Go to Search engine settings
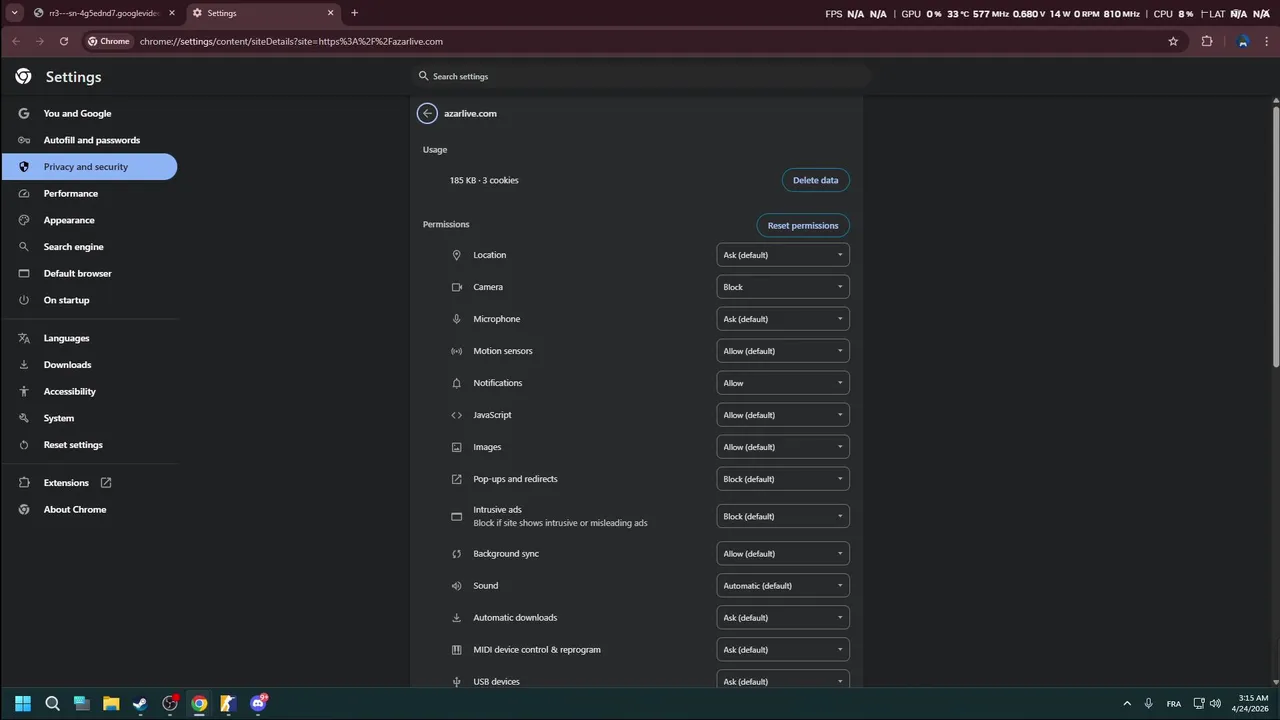 click(x=73, y=247)
